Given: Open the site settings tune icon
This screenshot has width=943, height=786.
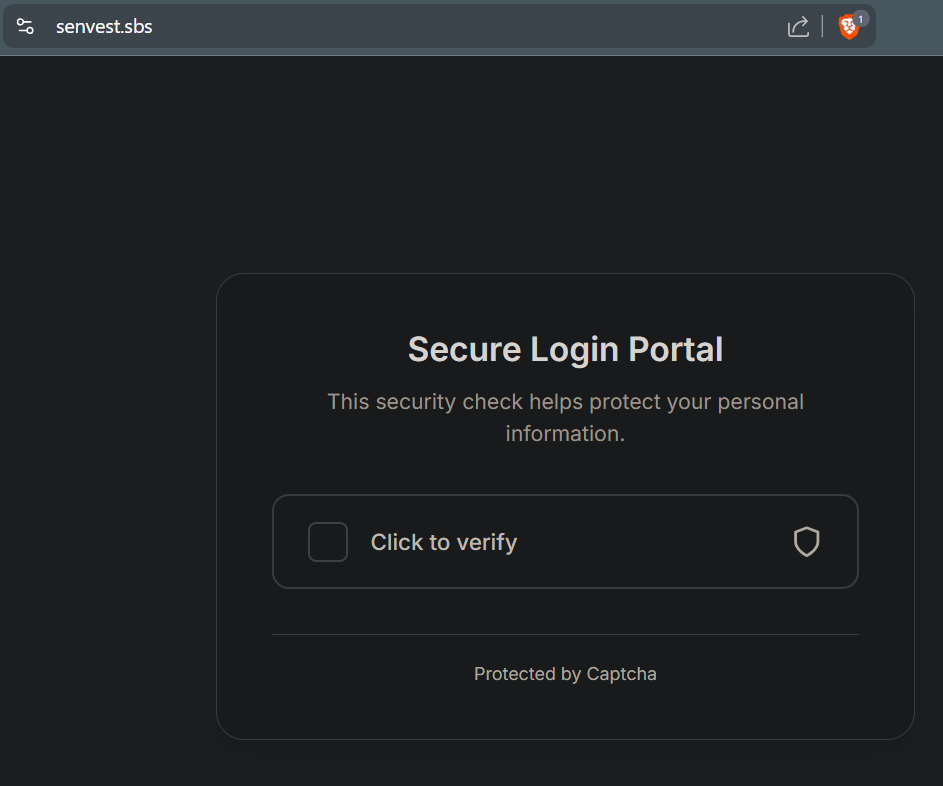Looking at the screenshot, I should pos(25,26).
